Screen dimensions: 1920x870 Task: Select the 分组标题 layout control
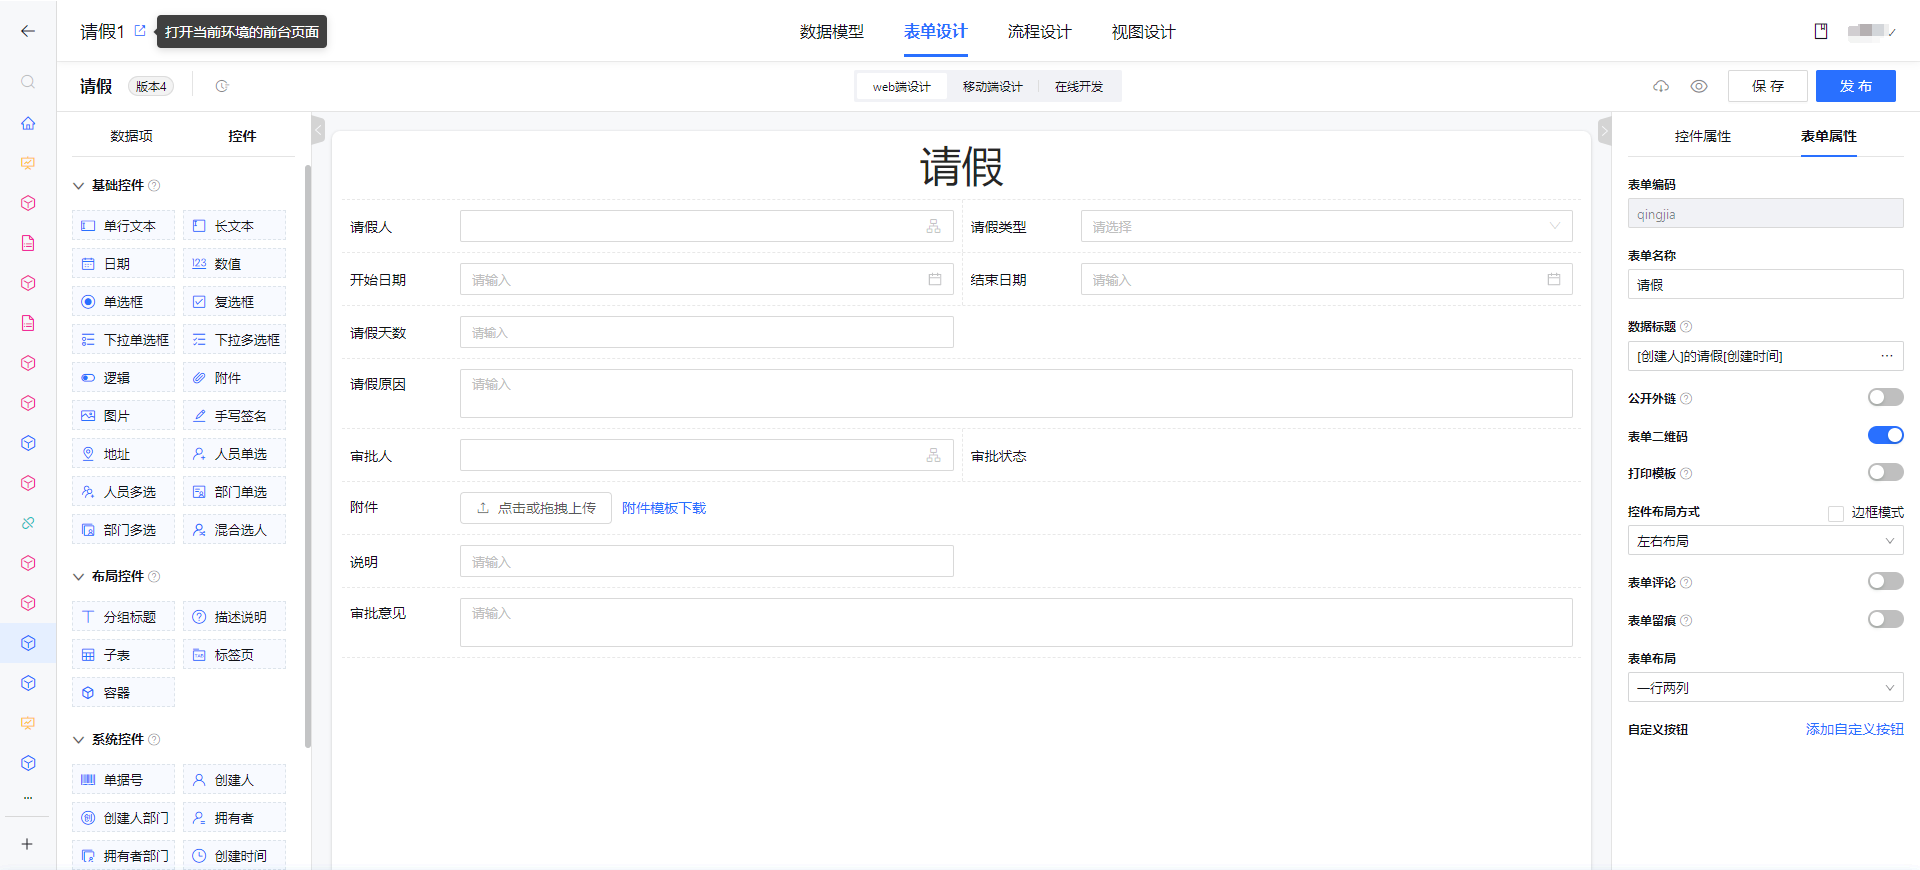click(123, 617)
